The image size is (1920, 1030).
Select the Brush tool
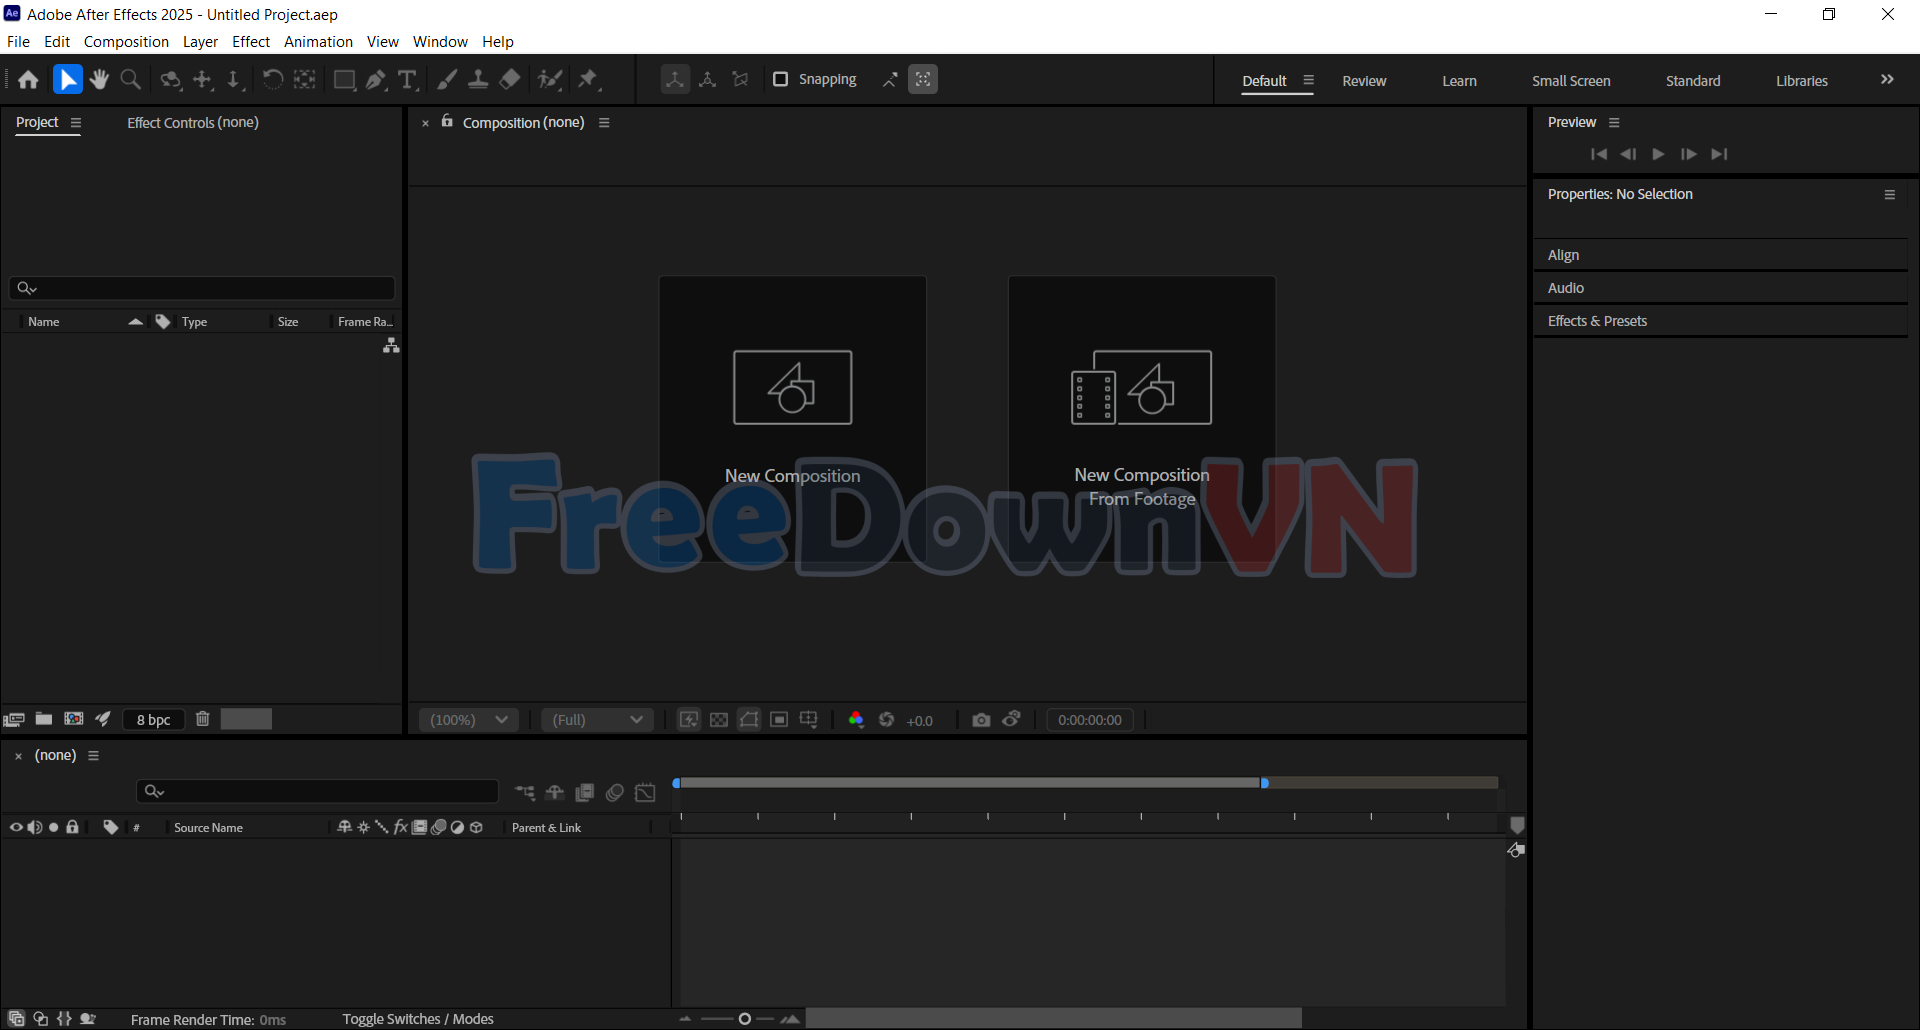[447, 80]
